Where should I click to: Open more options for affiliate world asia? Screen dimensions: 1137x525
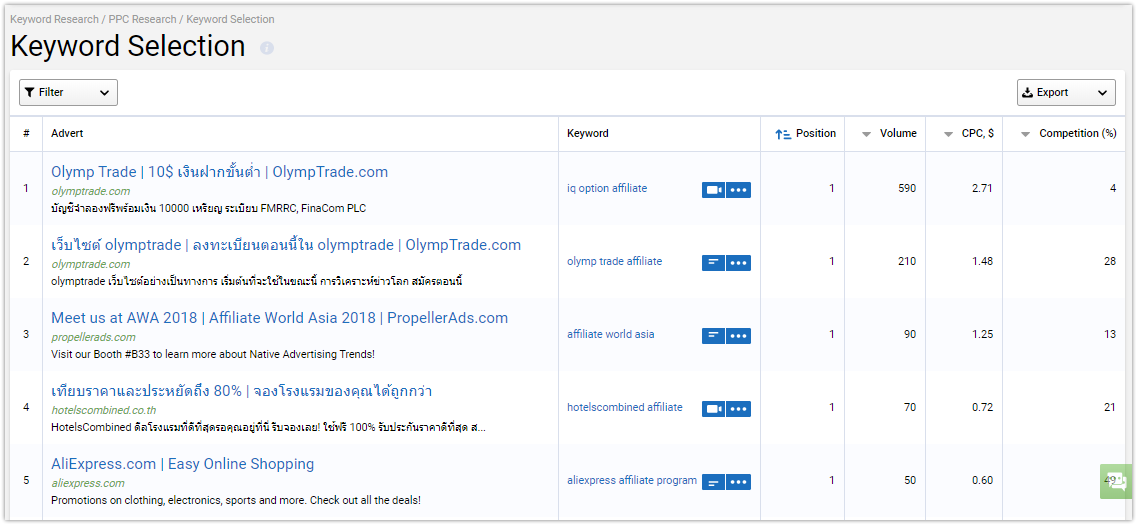click(x=738, y=336)
